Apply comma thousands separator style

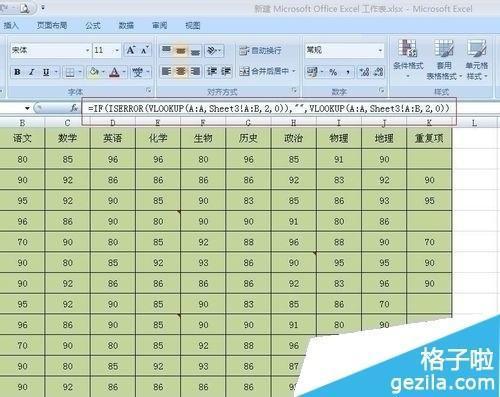[x=348, y=72]
